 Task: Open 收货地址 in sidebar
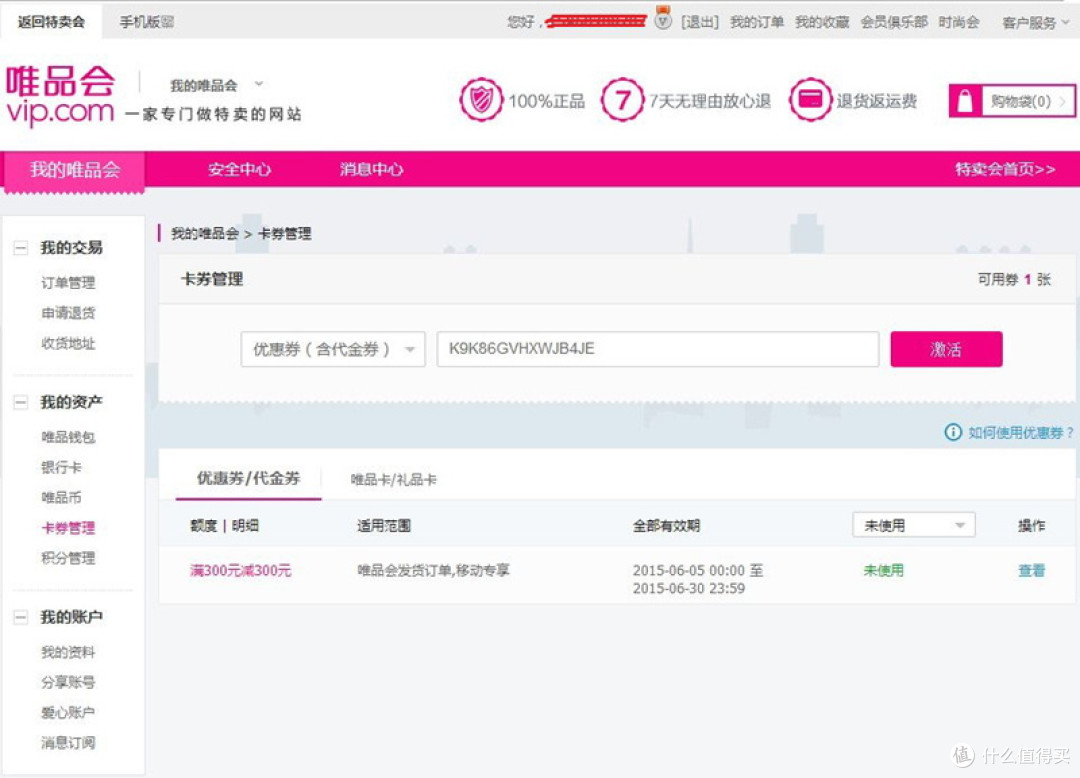pos(68,343)
